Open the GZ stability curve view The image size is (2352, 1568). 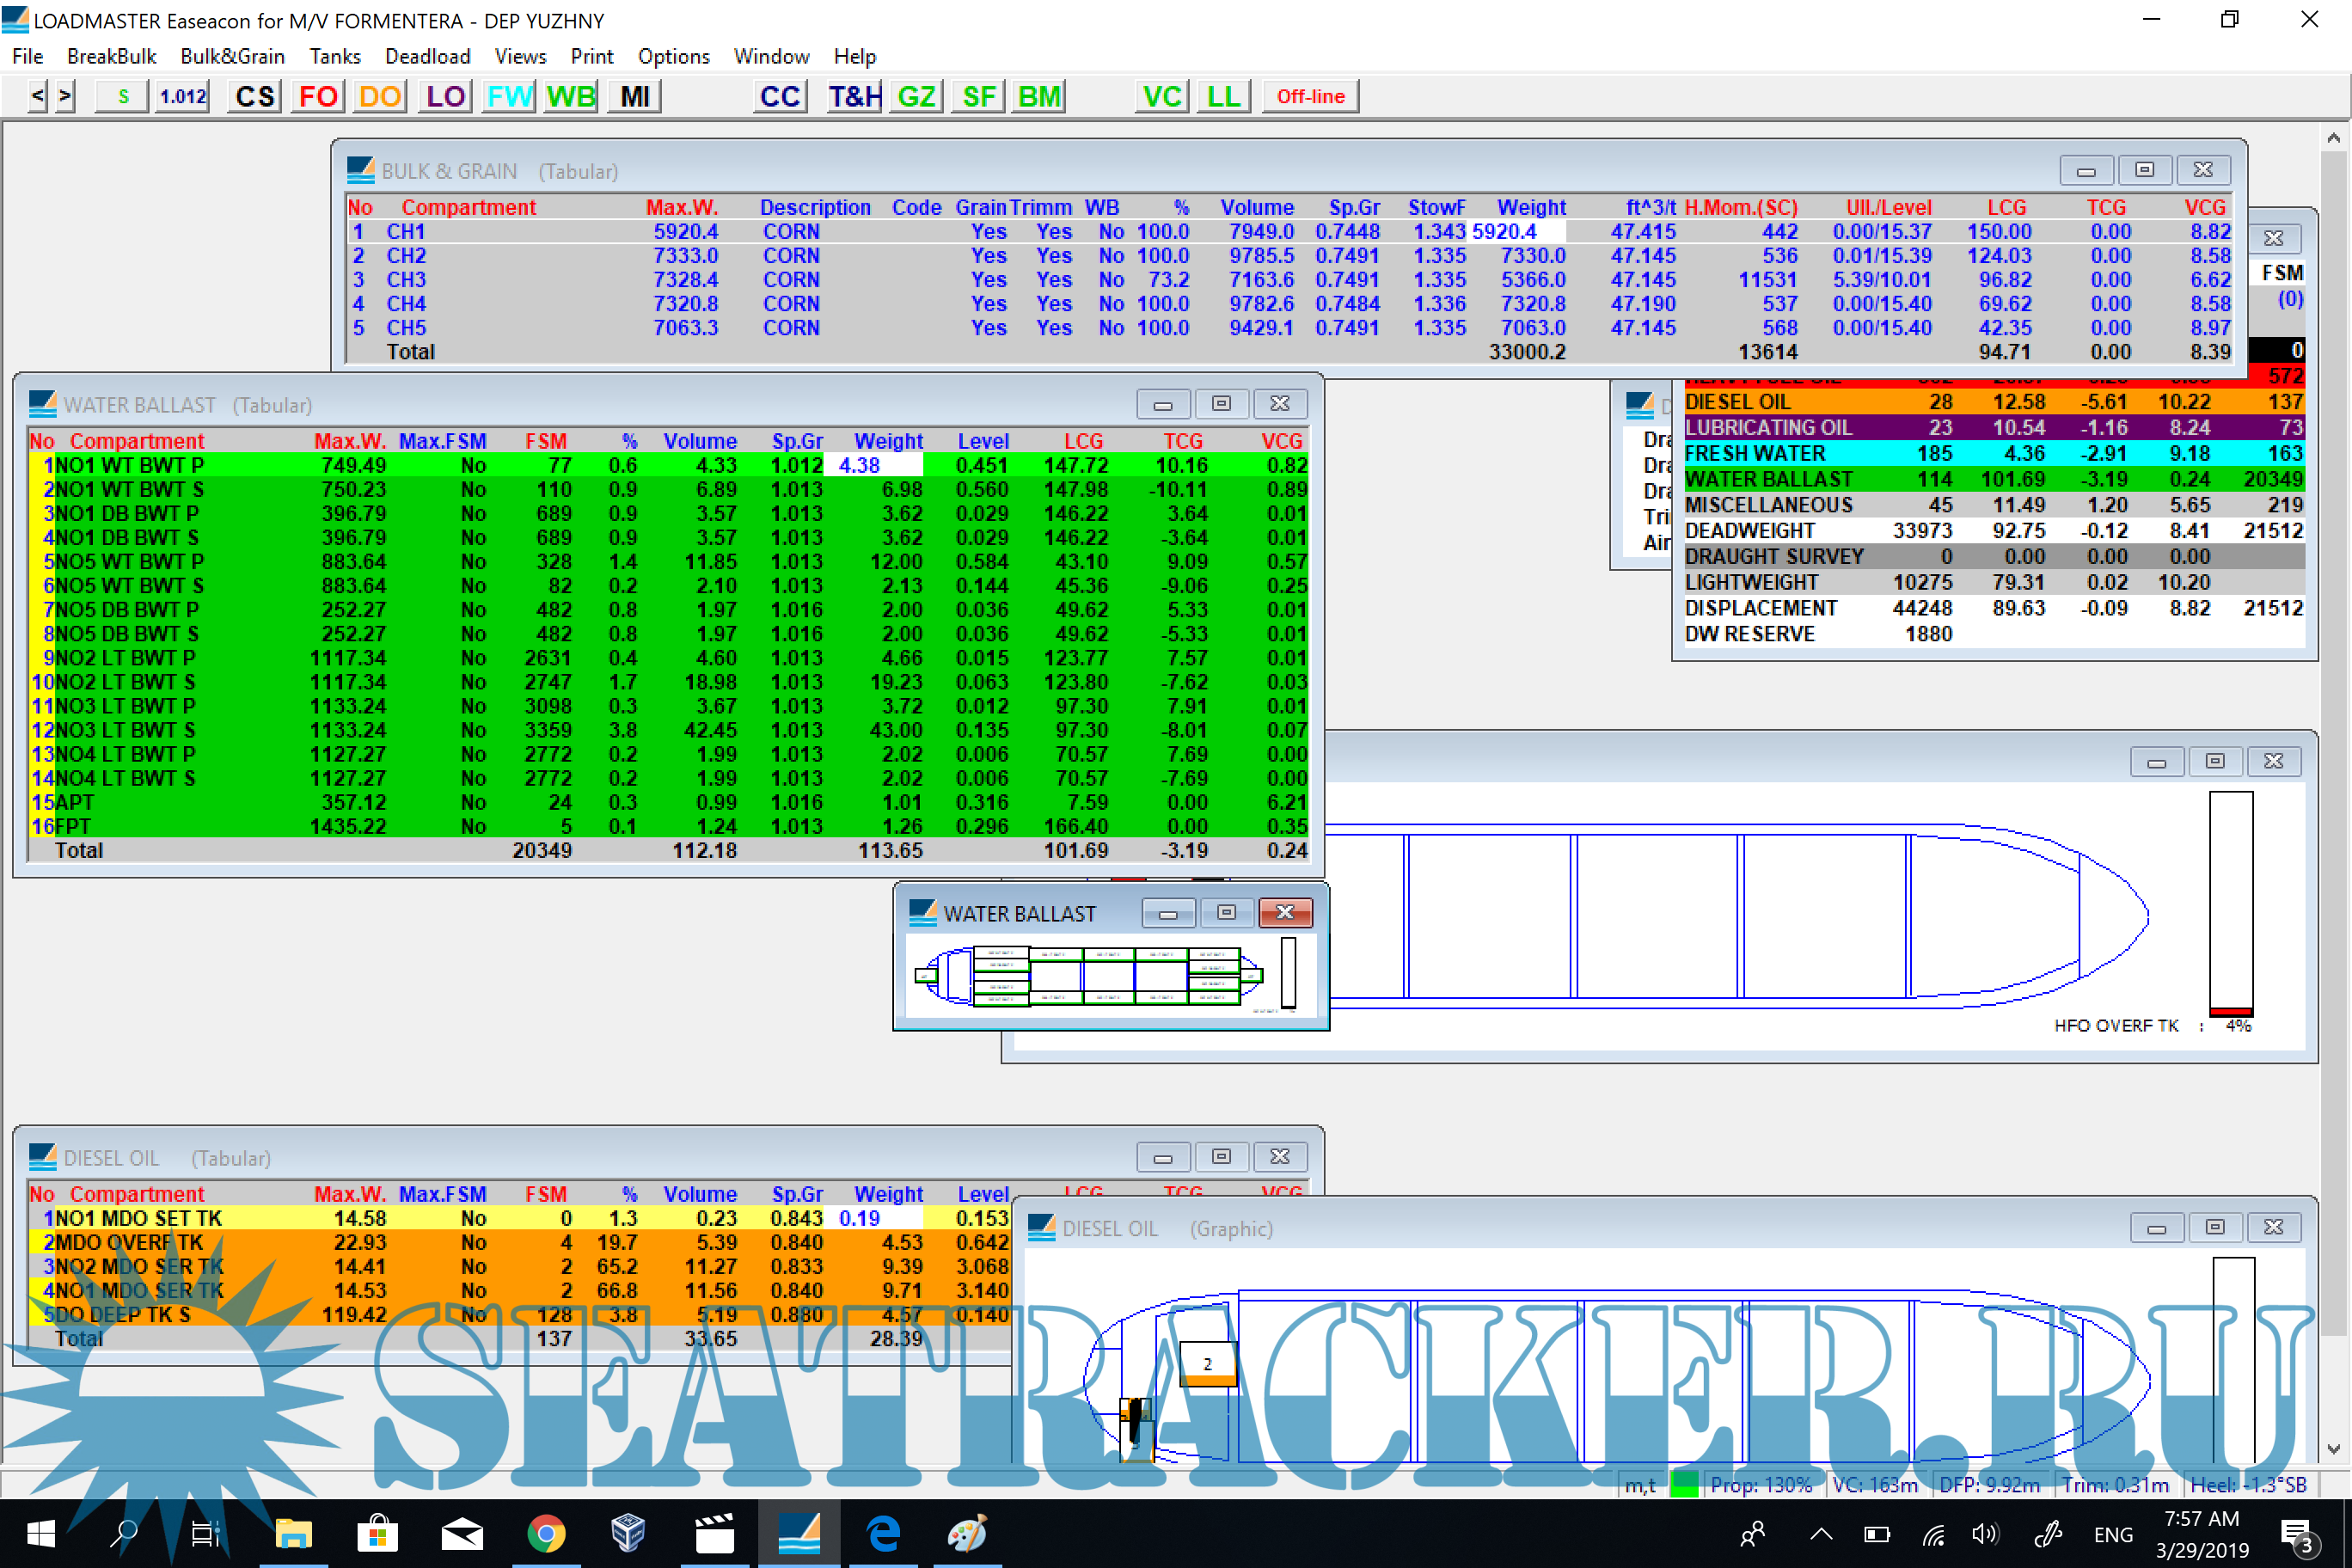[x=916, y=96]
